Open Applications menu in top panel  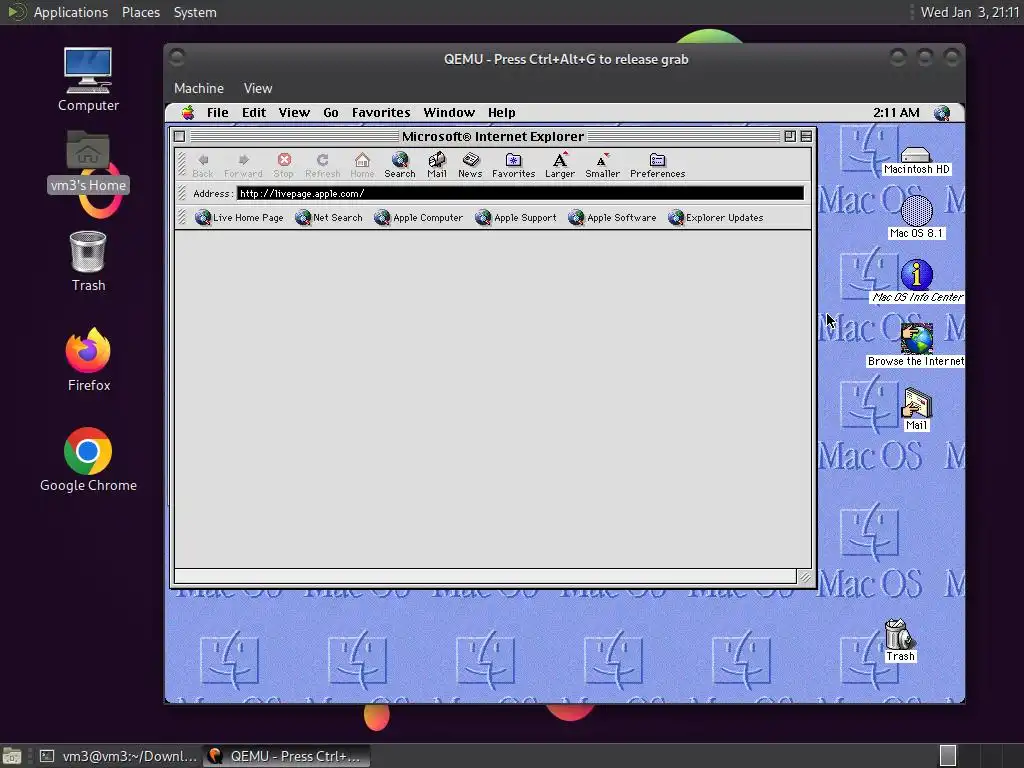pos(71,12)
